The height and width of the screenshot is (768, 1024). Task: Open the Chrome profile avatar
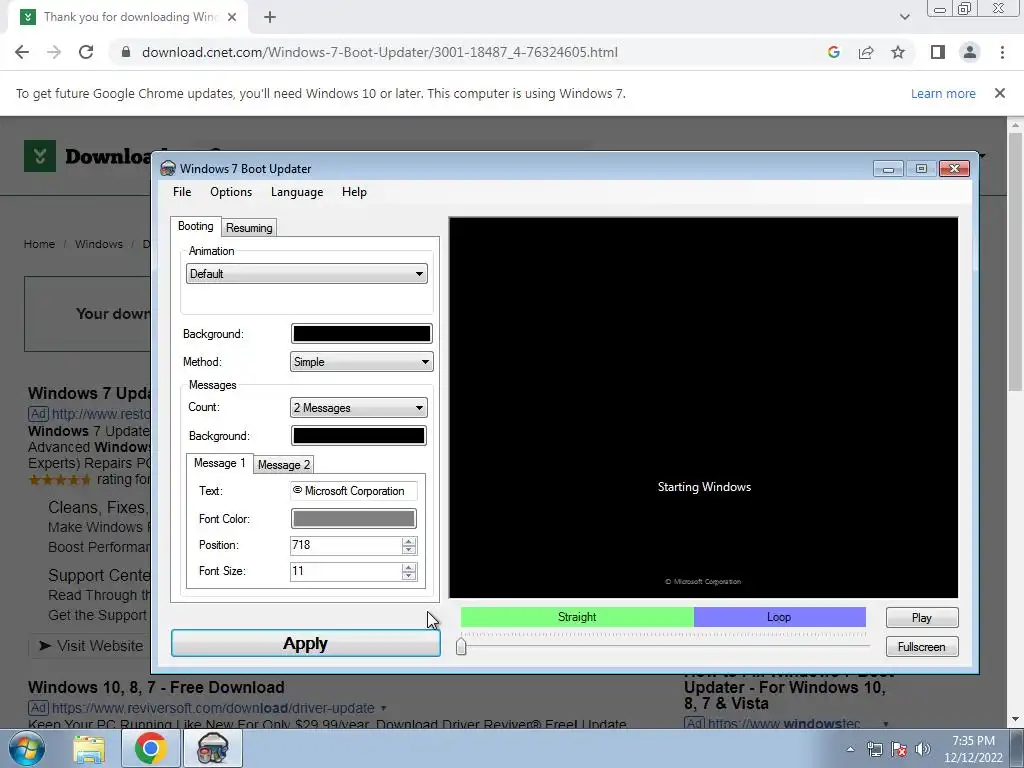pyautogui.click(x=970, y=52)
